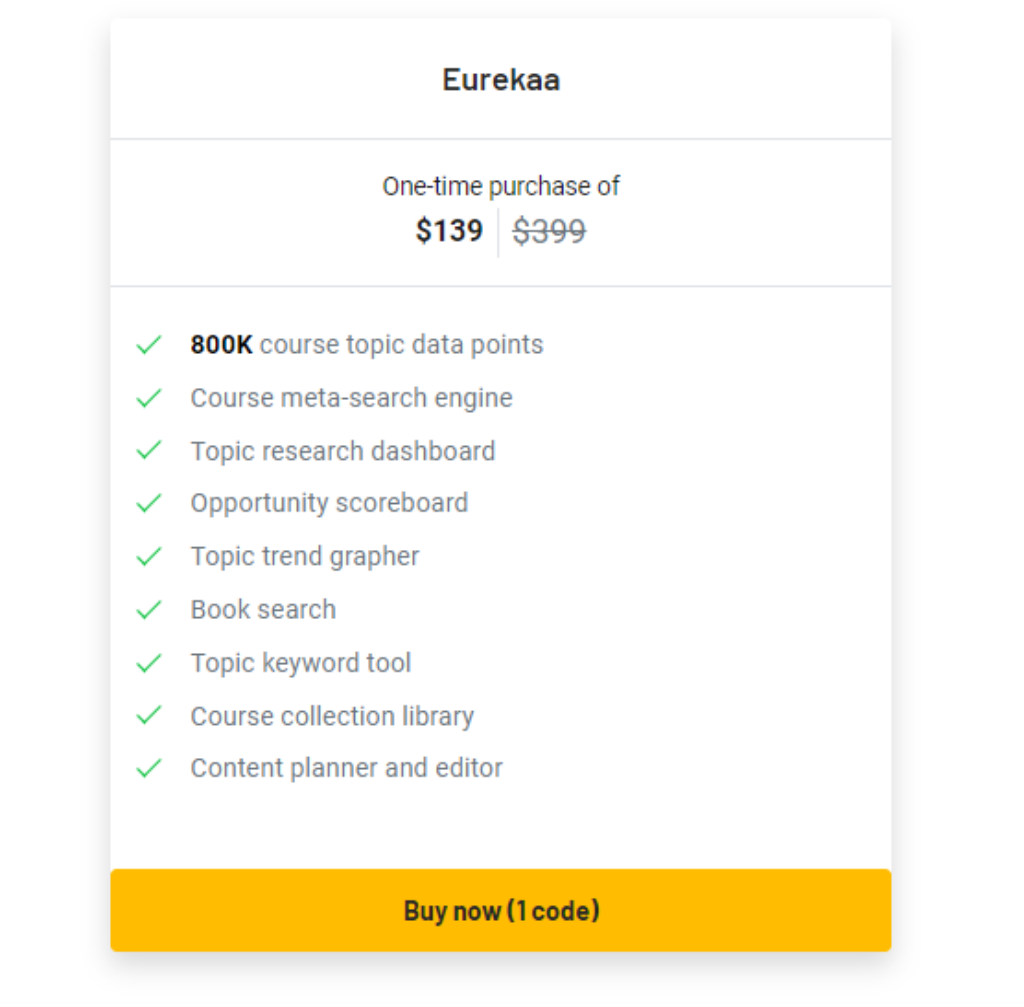This screenshot has height=1007, width=1024.
Task: Select the Opportunity scoreboard feature text
Action: click(x=329, y=503)
